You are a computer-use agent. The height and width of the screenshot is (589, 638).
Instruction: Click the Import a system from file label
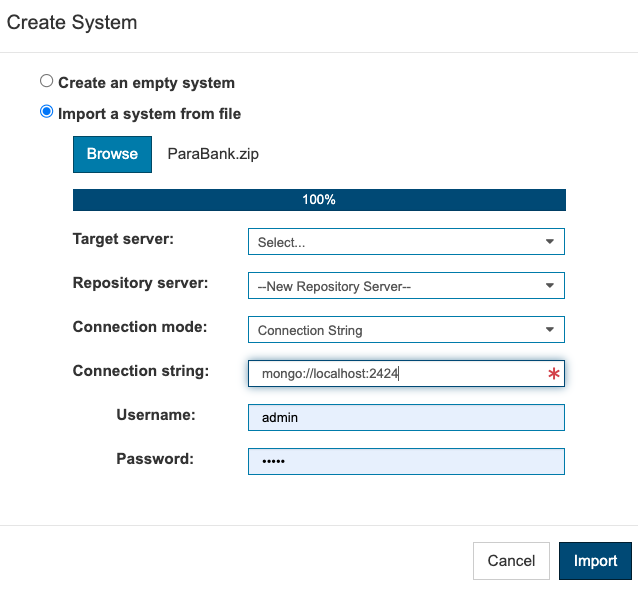pyautogui.click(x=149, y=113)
